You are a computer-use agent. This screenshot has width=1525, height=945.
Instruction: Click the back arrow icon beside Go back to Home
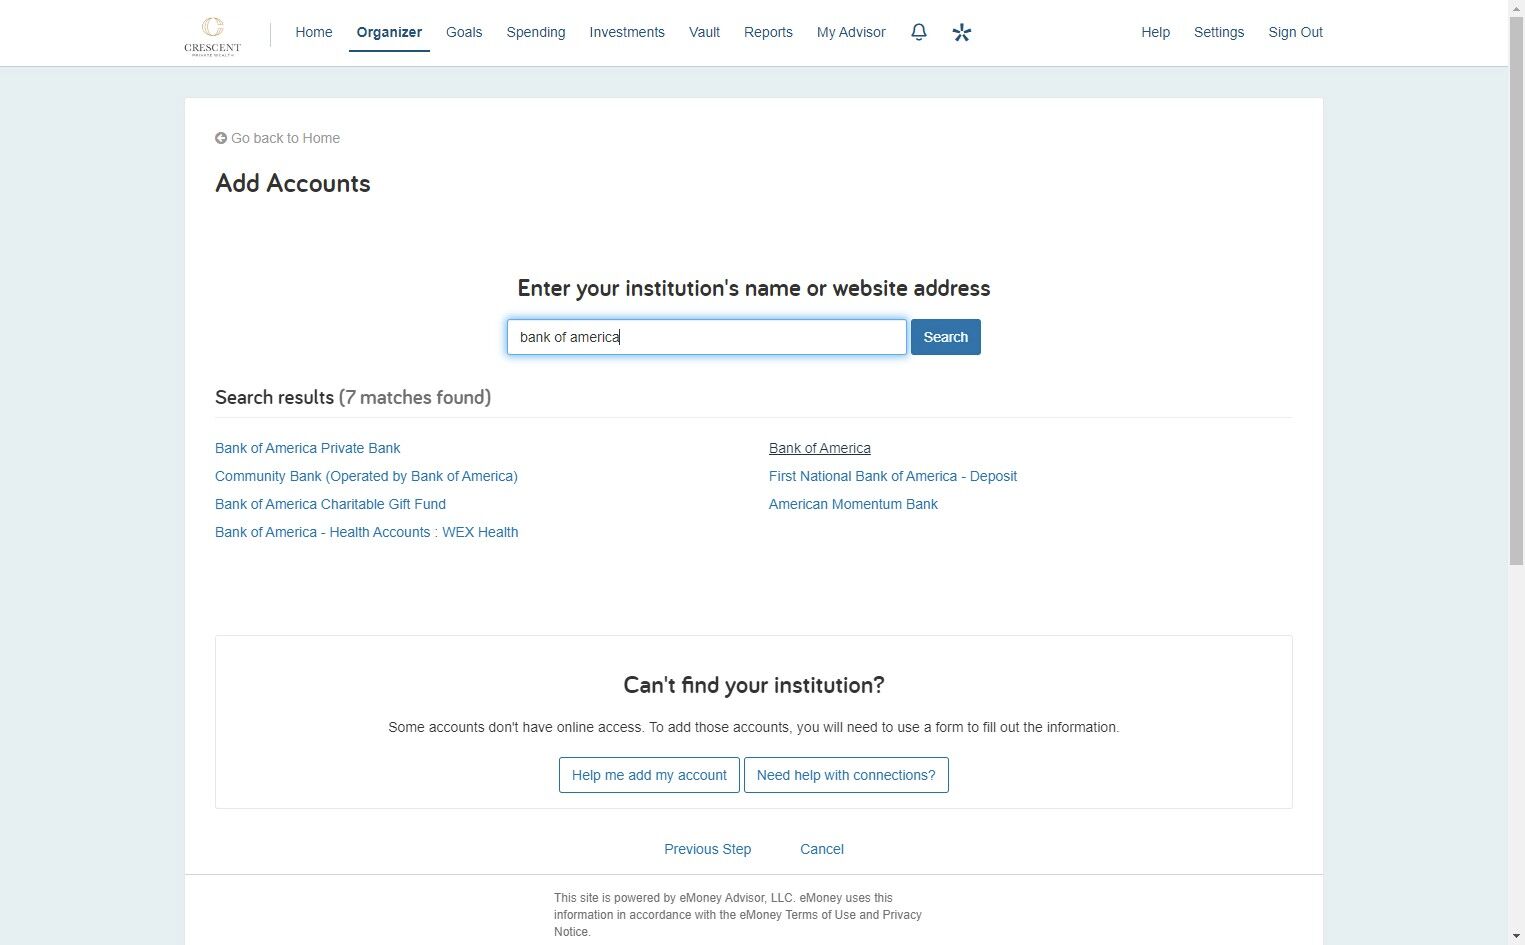(x=221, y=138)
